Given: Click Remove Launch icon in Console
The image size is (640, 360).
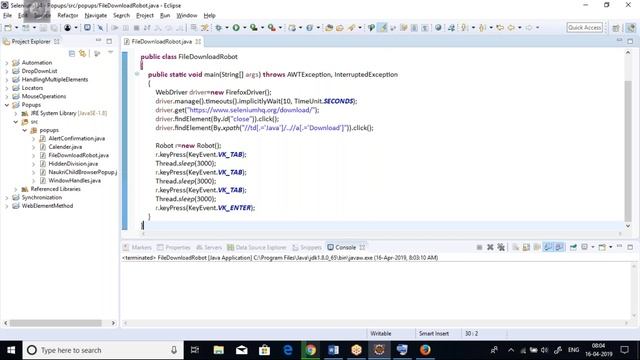Looking at the screenshot, I should click(490, 247).
